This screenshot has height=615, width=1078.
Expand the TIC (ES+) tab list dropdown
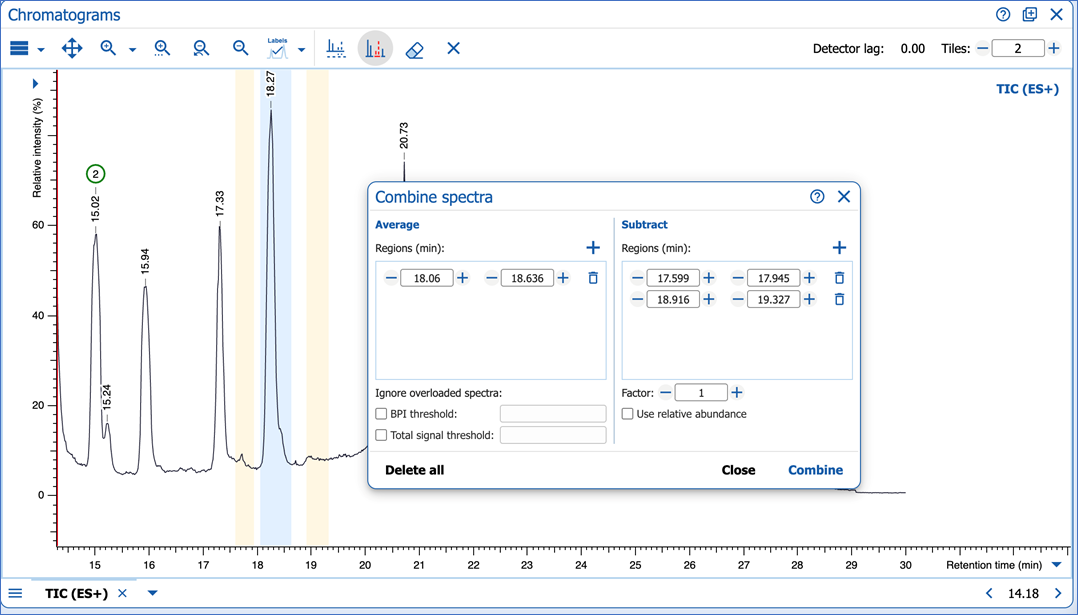coord(153,593)
